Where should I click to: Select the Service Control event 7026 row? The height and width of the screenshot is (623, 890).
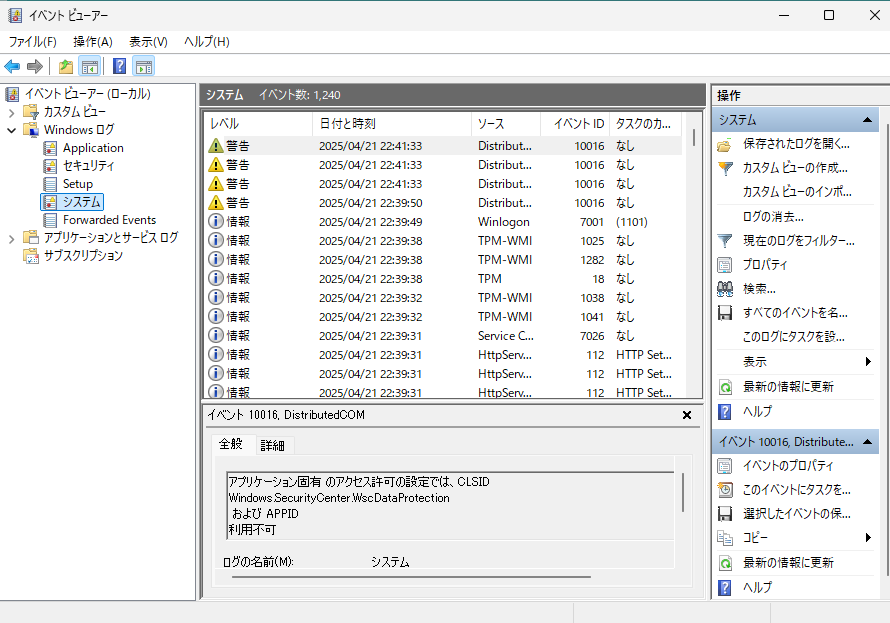coord(443,336)
